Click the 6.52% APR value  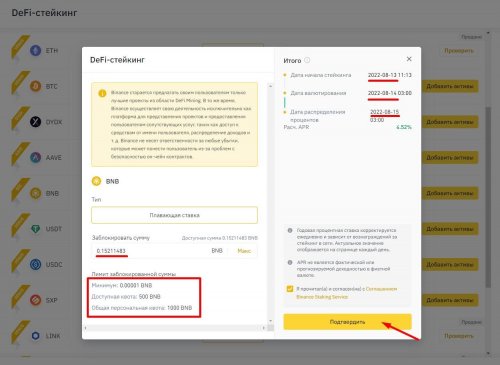pos(404,127)
